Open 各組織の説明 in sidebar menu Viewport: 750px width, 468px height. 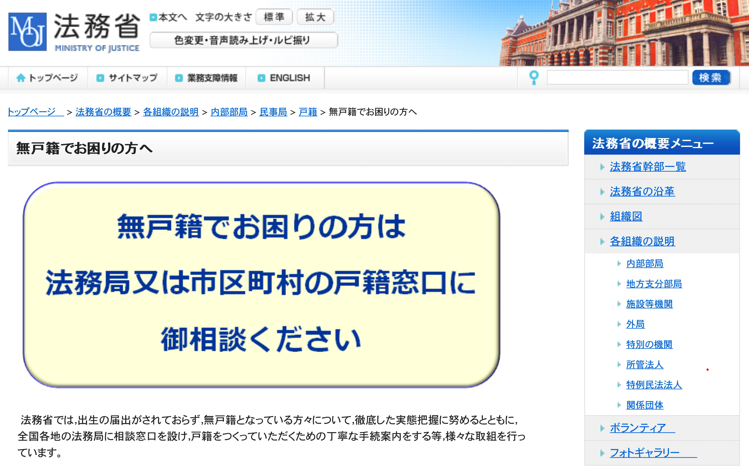click(642, 241)
